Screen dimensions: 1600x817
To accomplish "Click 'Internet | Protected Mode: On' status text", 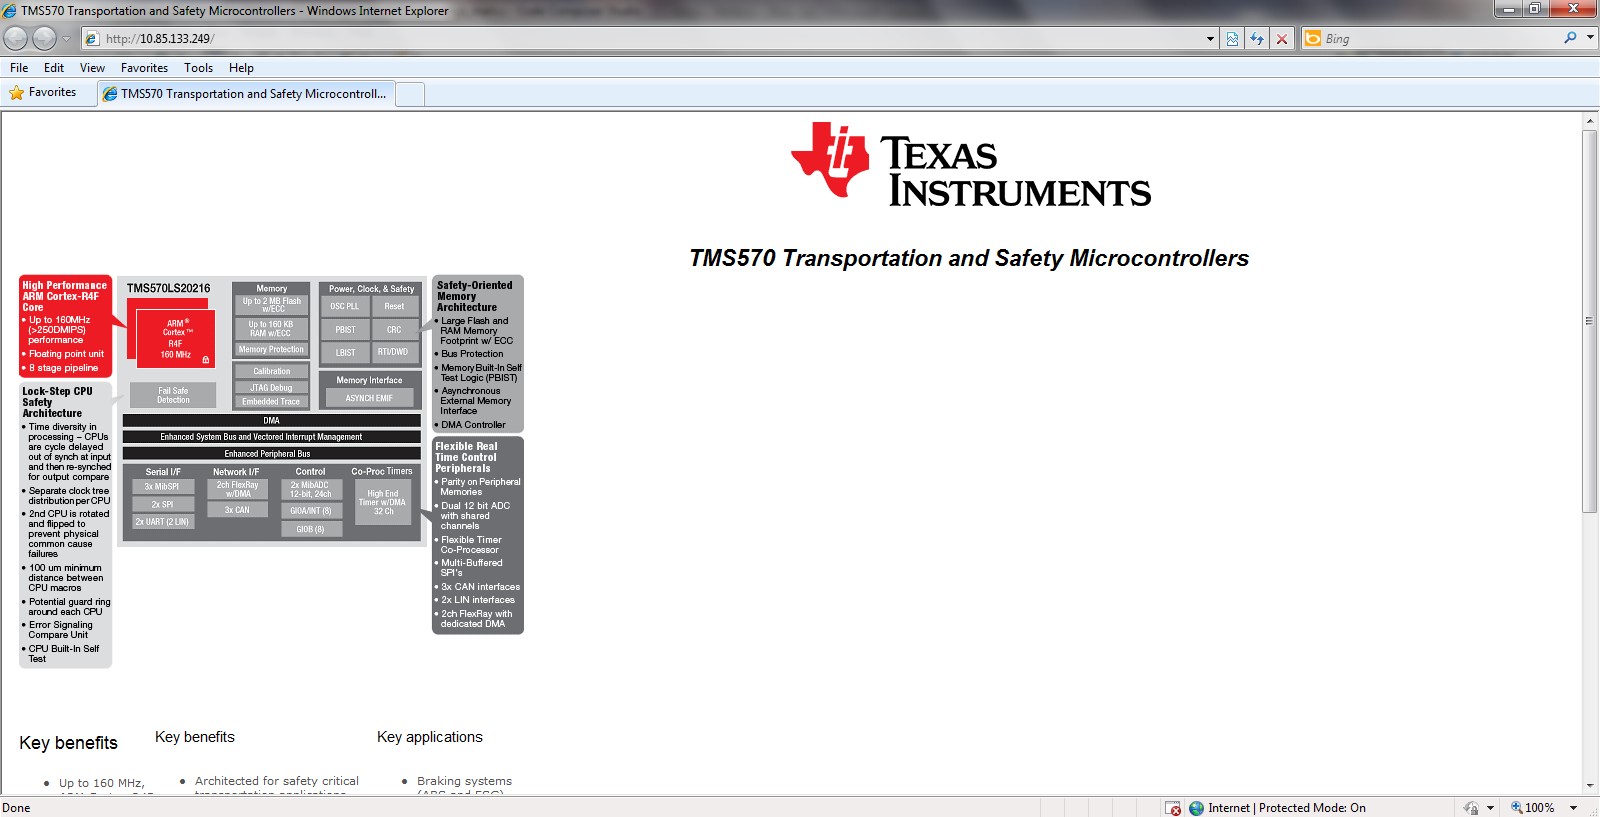I will (1287, 808).
